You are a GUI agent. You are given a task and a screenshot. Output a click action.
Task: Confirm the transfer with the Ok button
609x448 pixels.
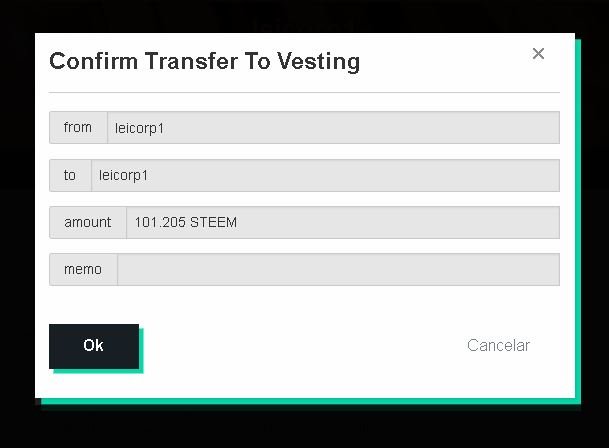coord(94,346)
